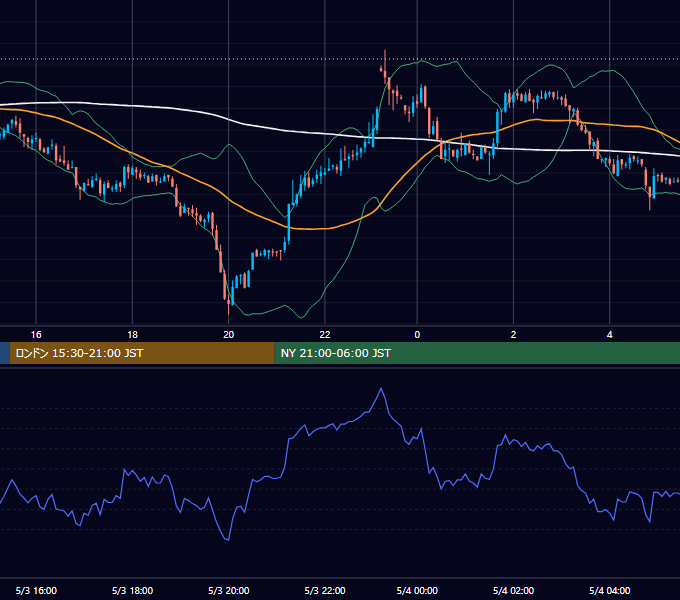
Task: Click the 5/4 00:00 time label
Action: tap(417, 590)
